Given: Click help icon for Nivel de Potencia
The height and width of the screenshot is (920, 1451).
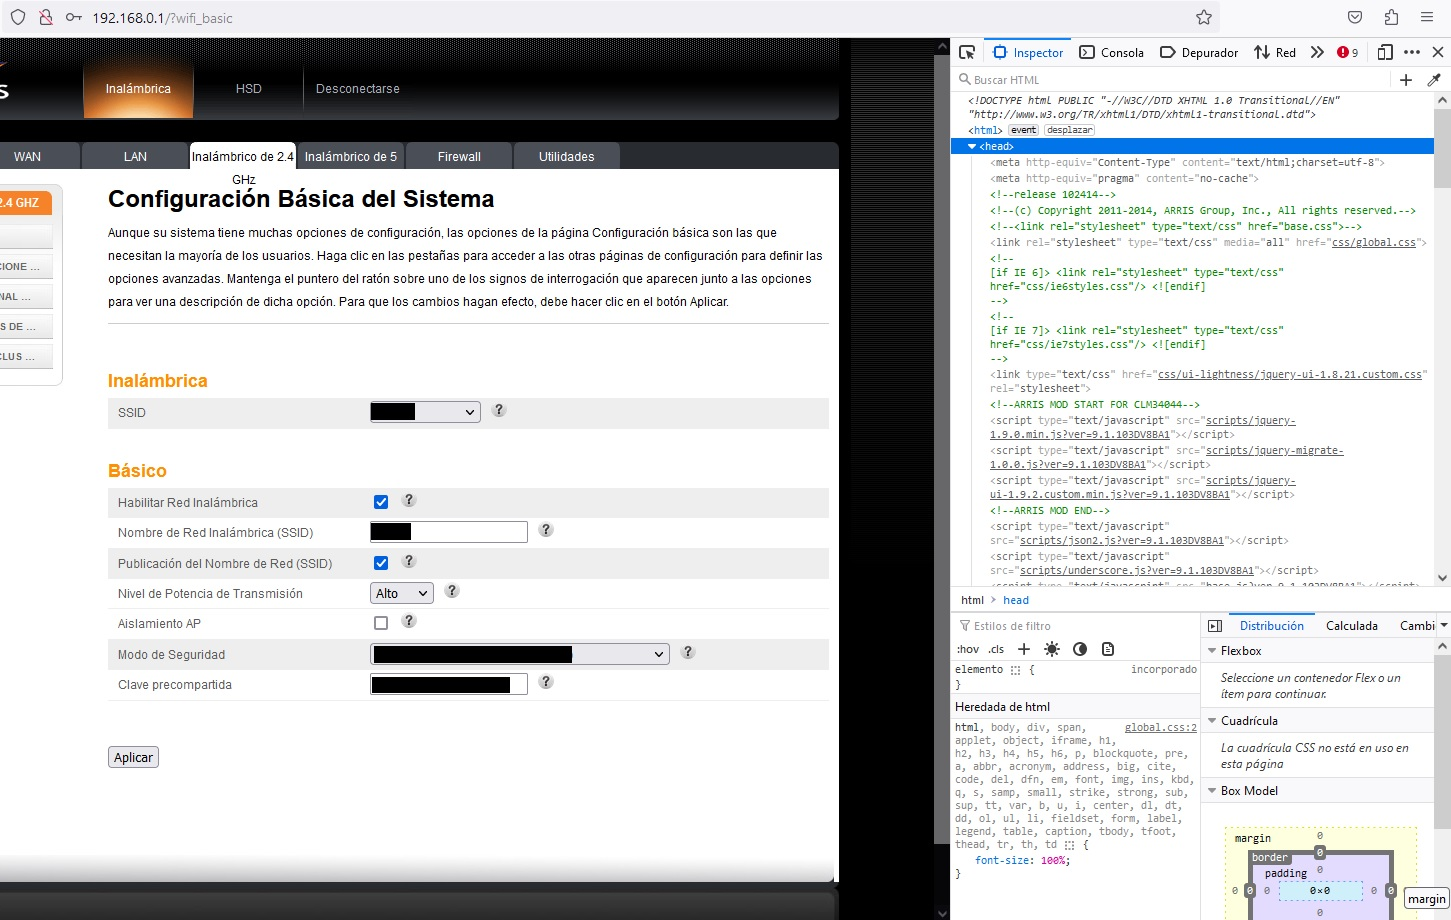Looking at the screenshot, I should (x=451, y=591).
